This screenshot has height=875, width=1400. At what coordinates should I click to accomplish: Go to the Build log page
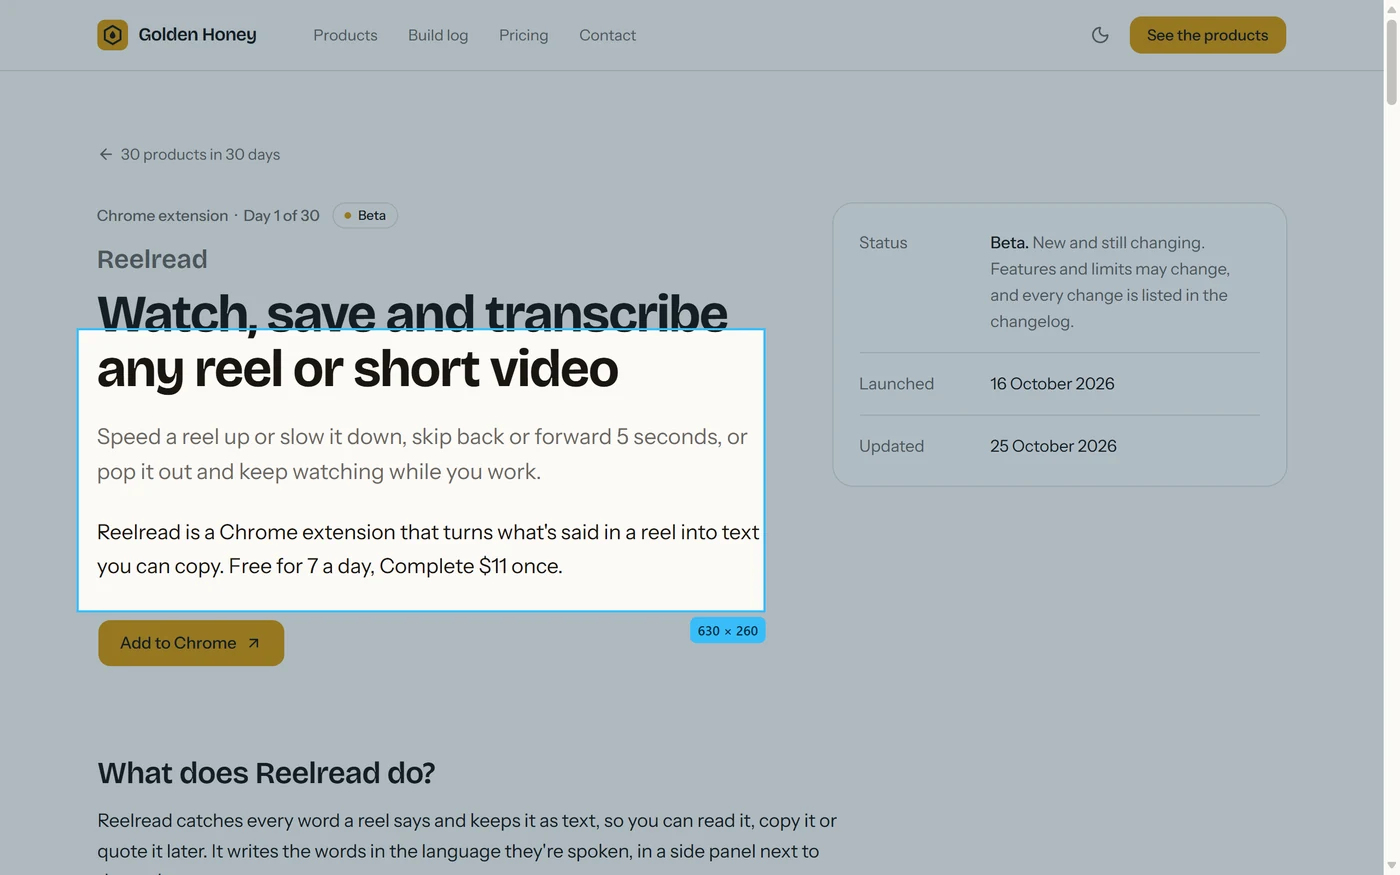click(x=438, y=35)
